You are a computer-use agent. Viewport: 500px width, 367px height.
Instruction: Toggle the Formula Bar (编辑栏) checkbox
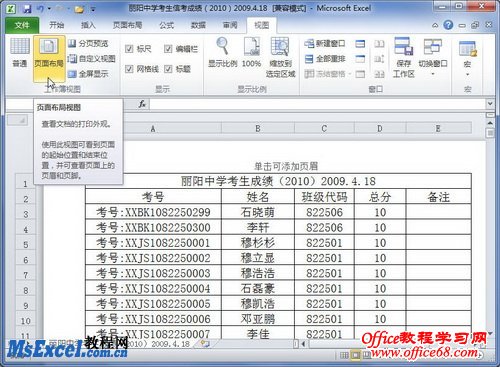[168, 49]
